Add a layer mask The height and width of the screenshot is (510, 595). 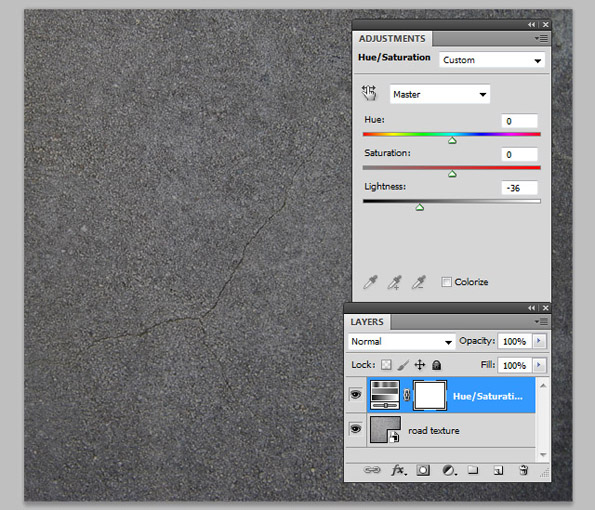coord(423,471)
